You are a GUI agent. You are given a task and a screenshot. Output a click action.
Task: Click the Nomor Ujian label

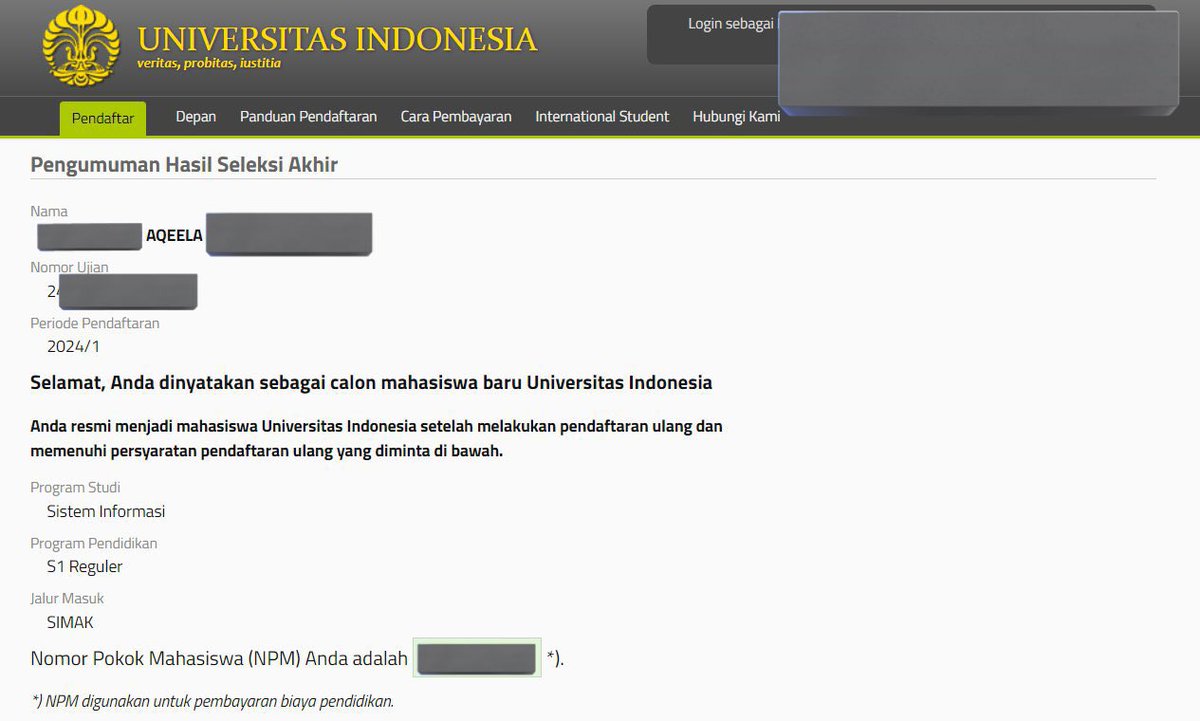pos(69,267)
